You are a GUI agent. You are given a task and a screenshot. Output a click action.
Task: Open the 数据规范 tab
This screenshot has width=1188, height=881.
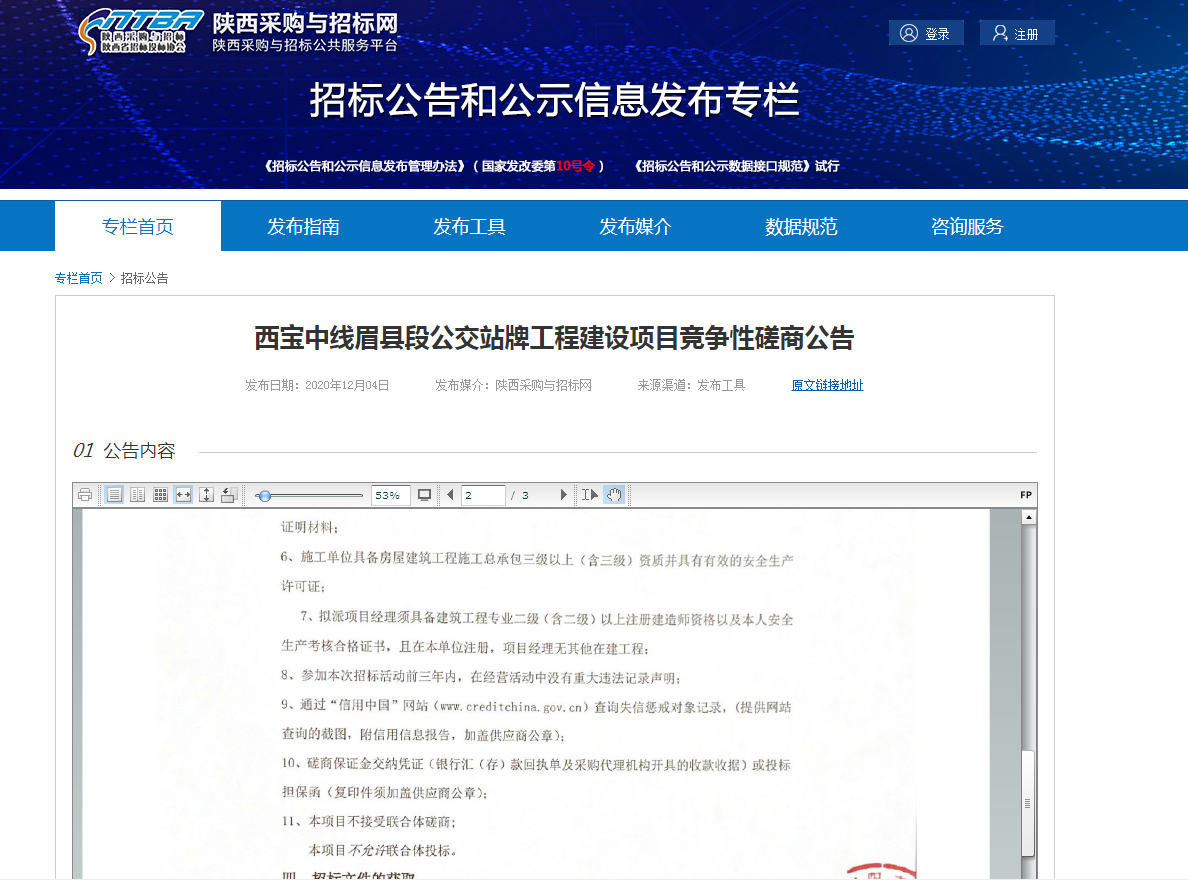pyautogui.click(x=801, y=227)
